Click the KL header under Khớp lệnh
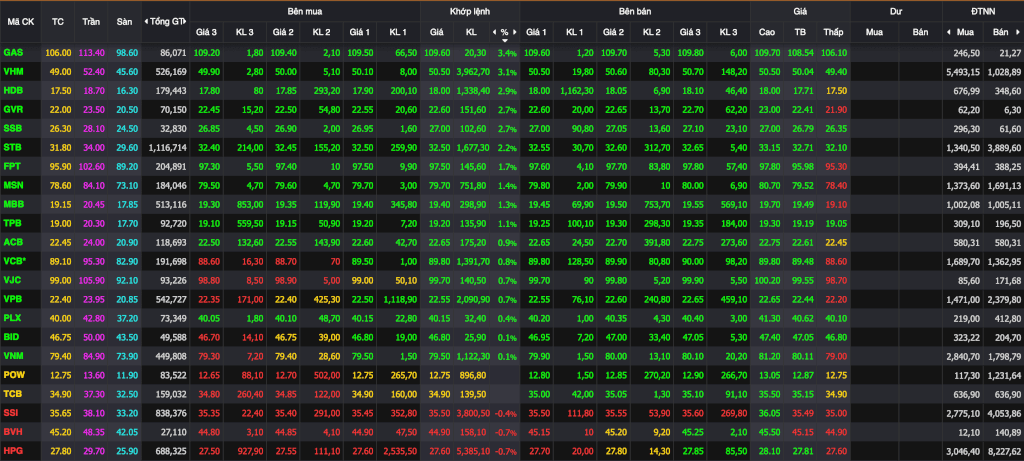This screenshot has height=461, width=1024. [x=471, y=31]
